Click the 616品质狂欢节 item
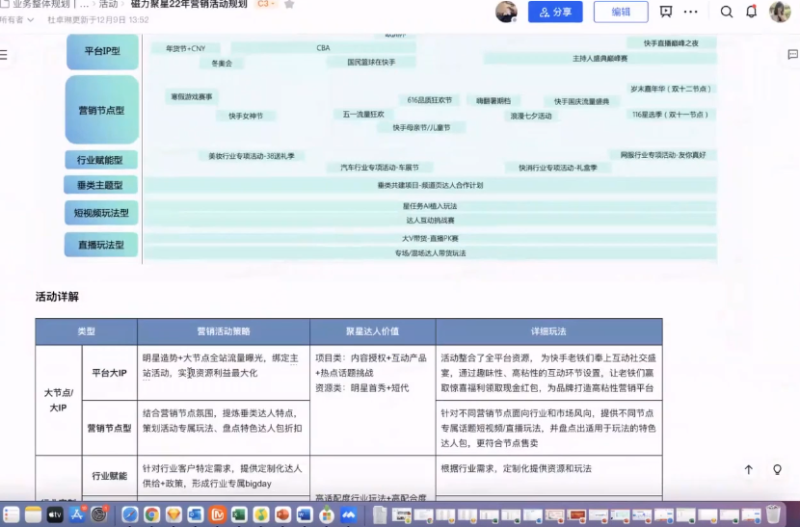Image resolution: width=800 pixels, height=527 pixels. [x=430, y=100]
